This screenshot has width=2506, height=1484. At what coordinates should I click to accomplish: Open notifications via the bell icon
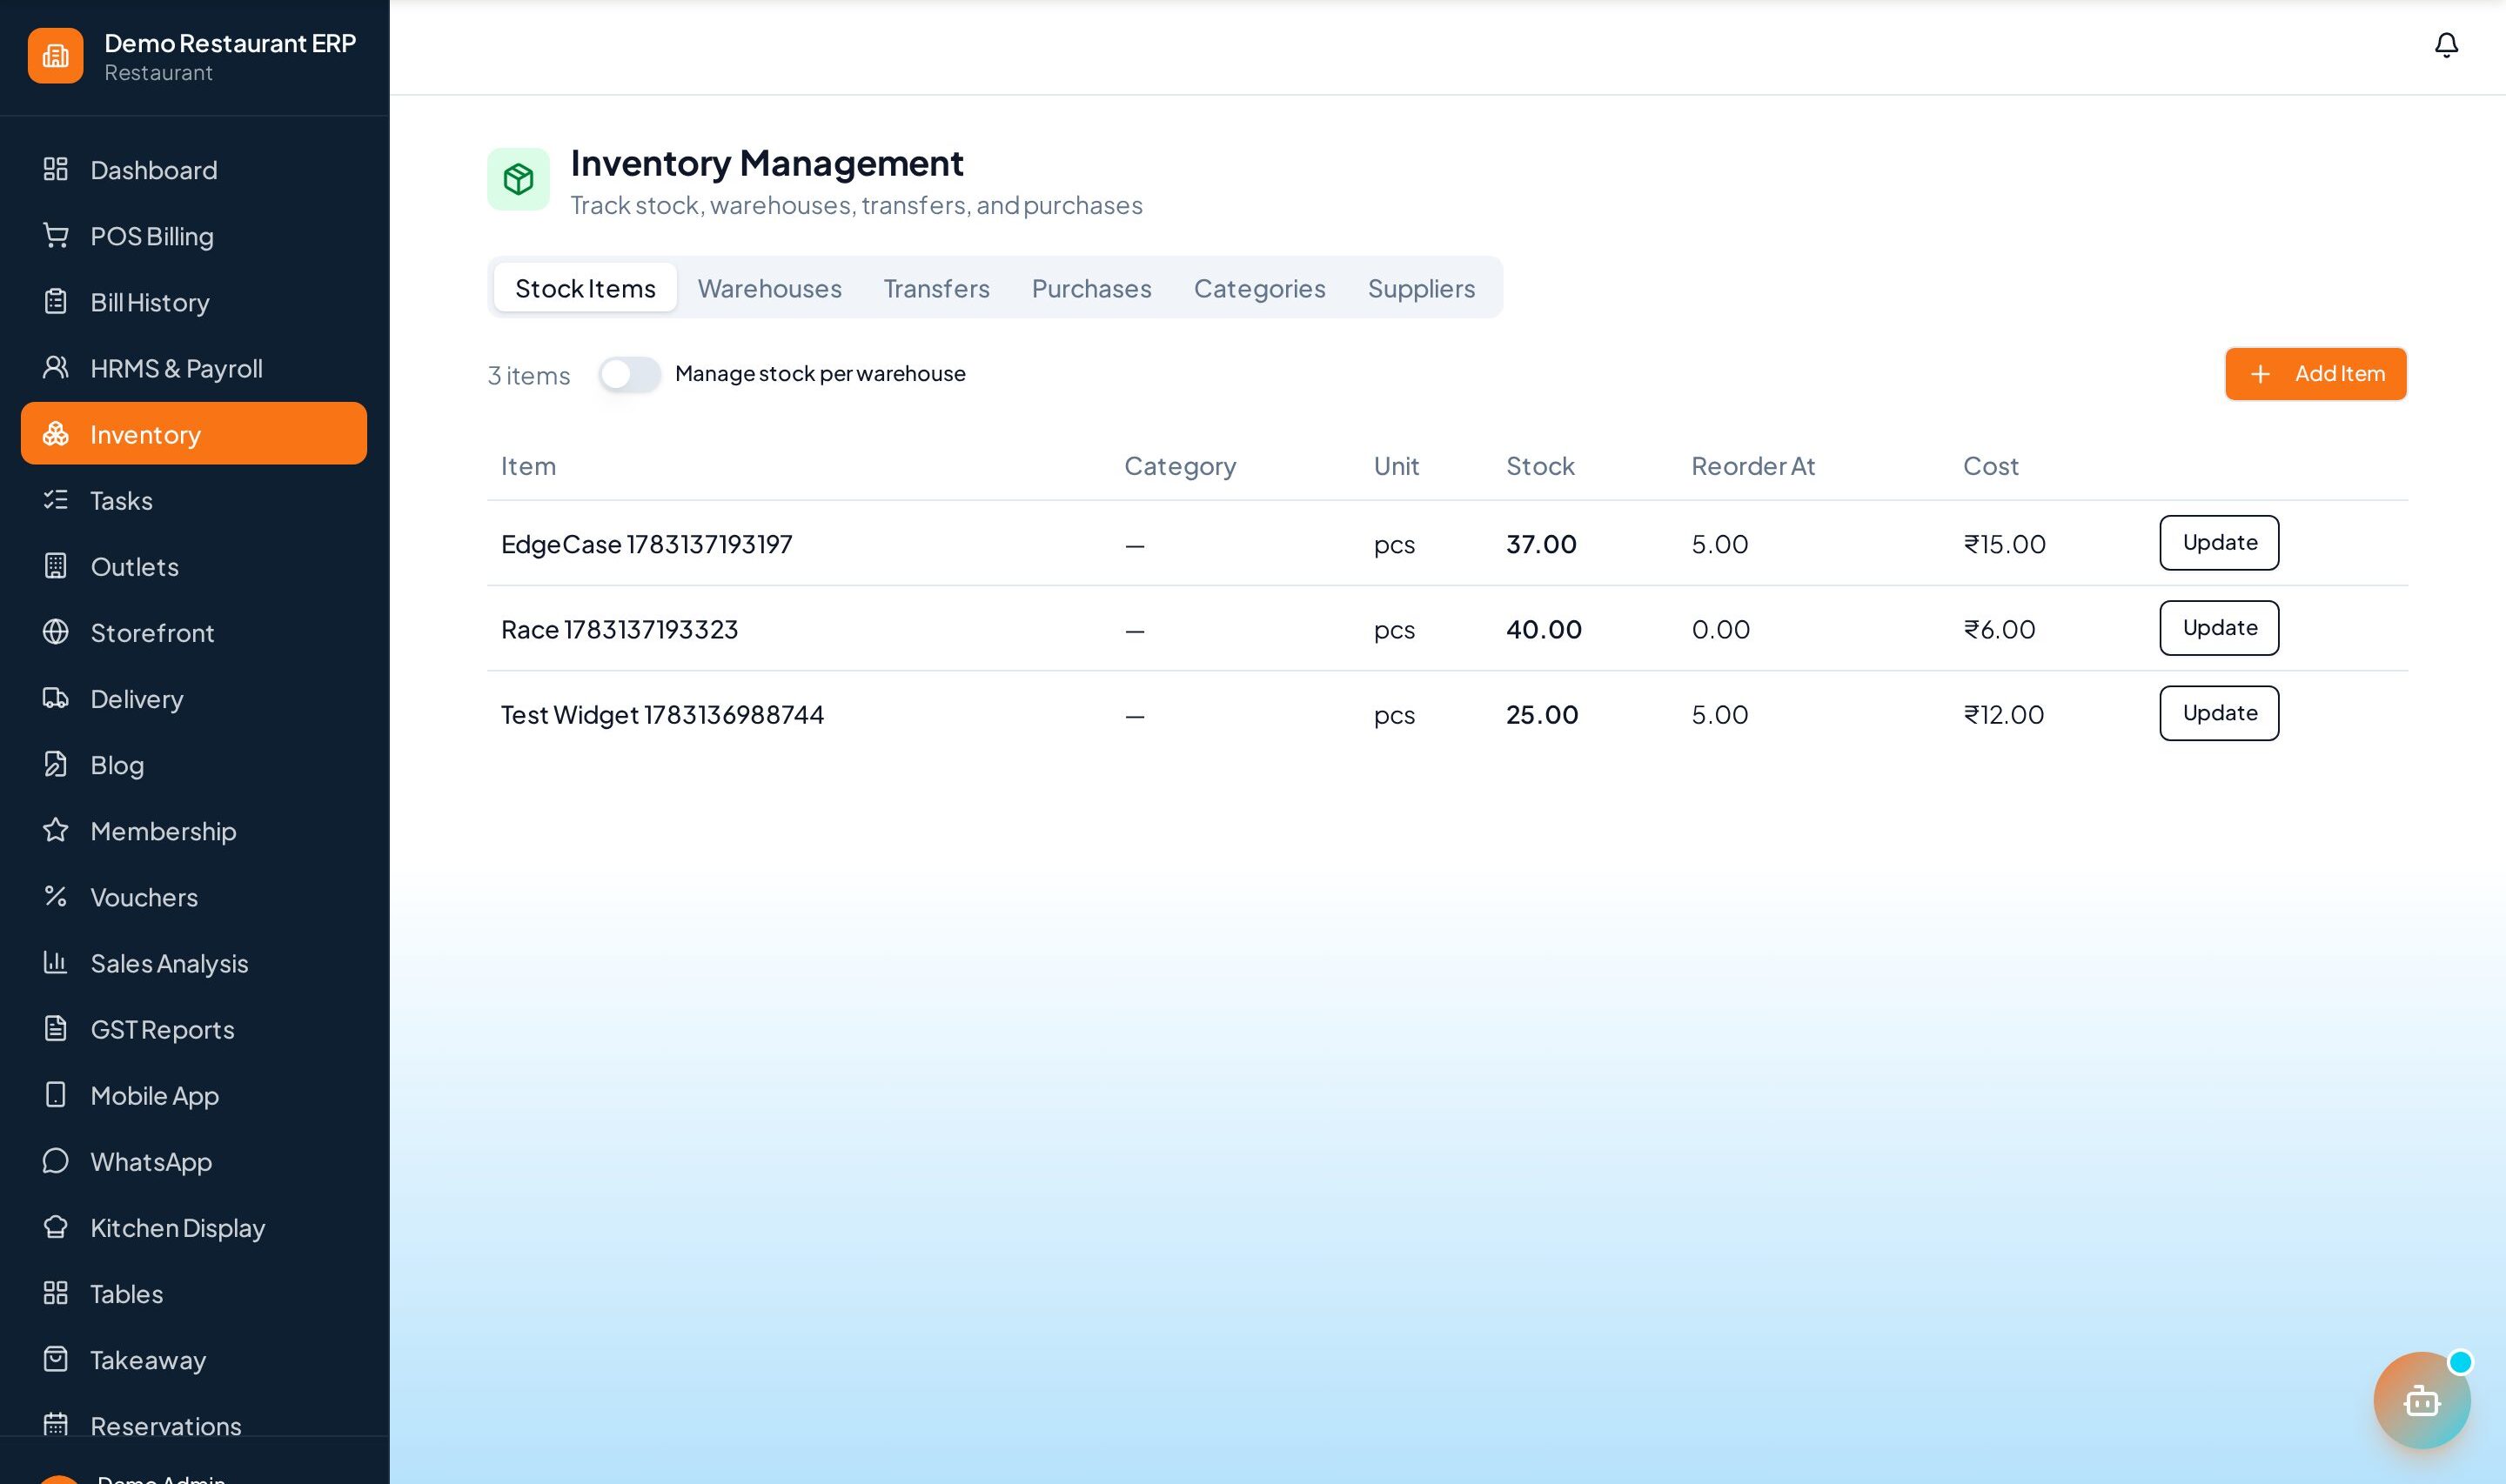[2446, 45]
